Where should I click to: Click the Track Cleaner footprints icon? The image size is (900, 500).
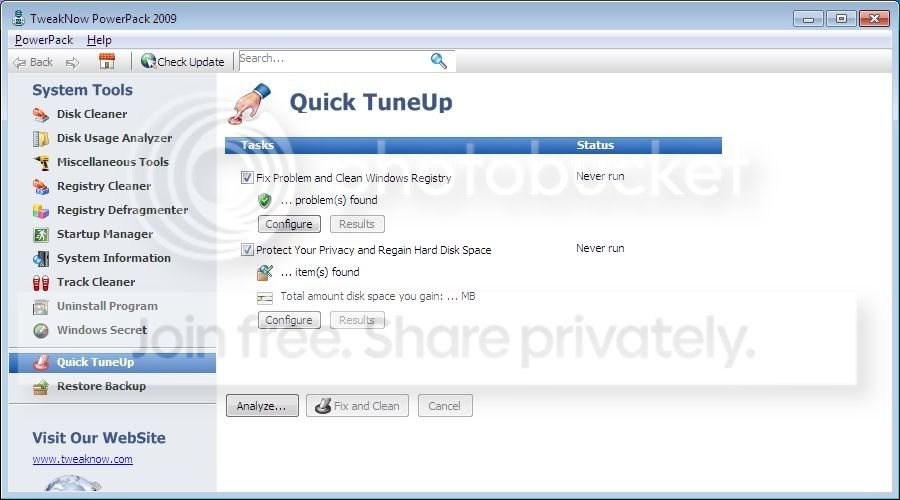point(41,282)
